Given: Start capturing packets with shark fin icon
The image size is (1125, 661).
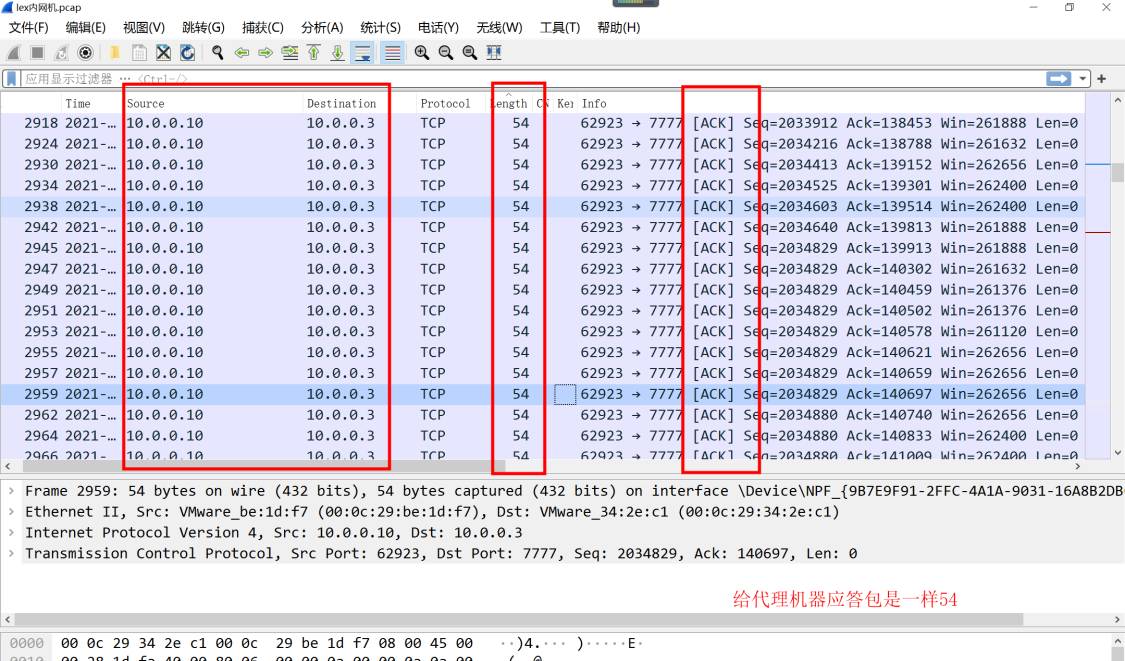Looking at the screenshot, I should (14, 52).
